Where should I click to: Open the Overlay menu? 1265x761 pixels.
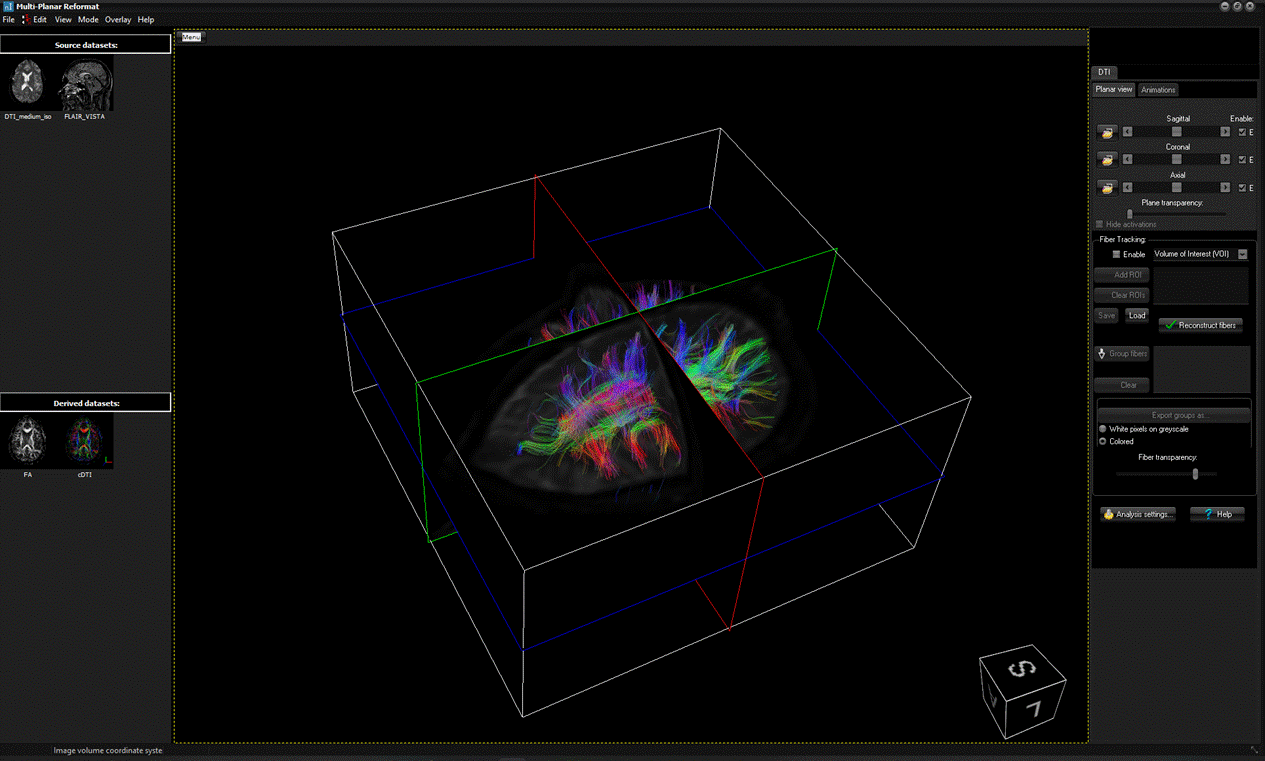click(x=118, y=20)
